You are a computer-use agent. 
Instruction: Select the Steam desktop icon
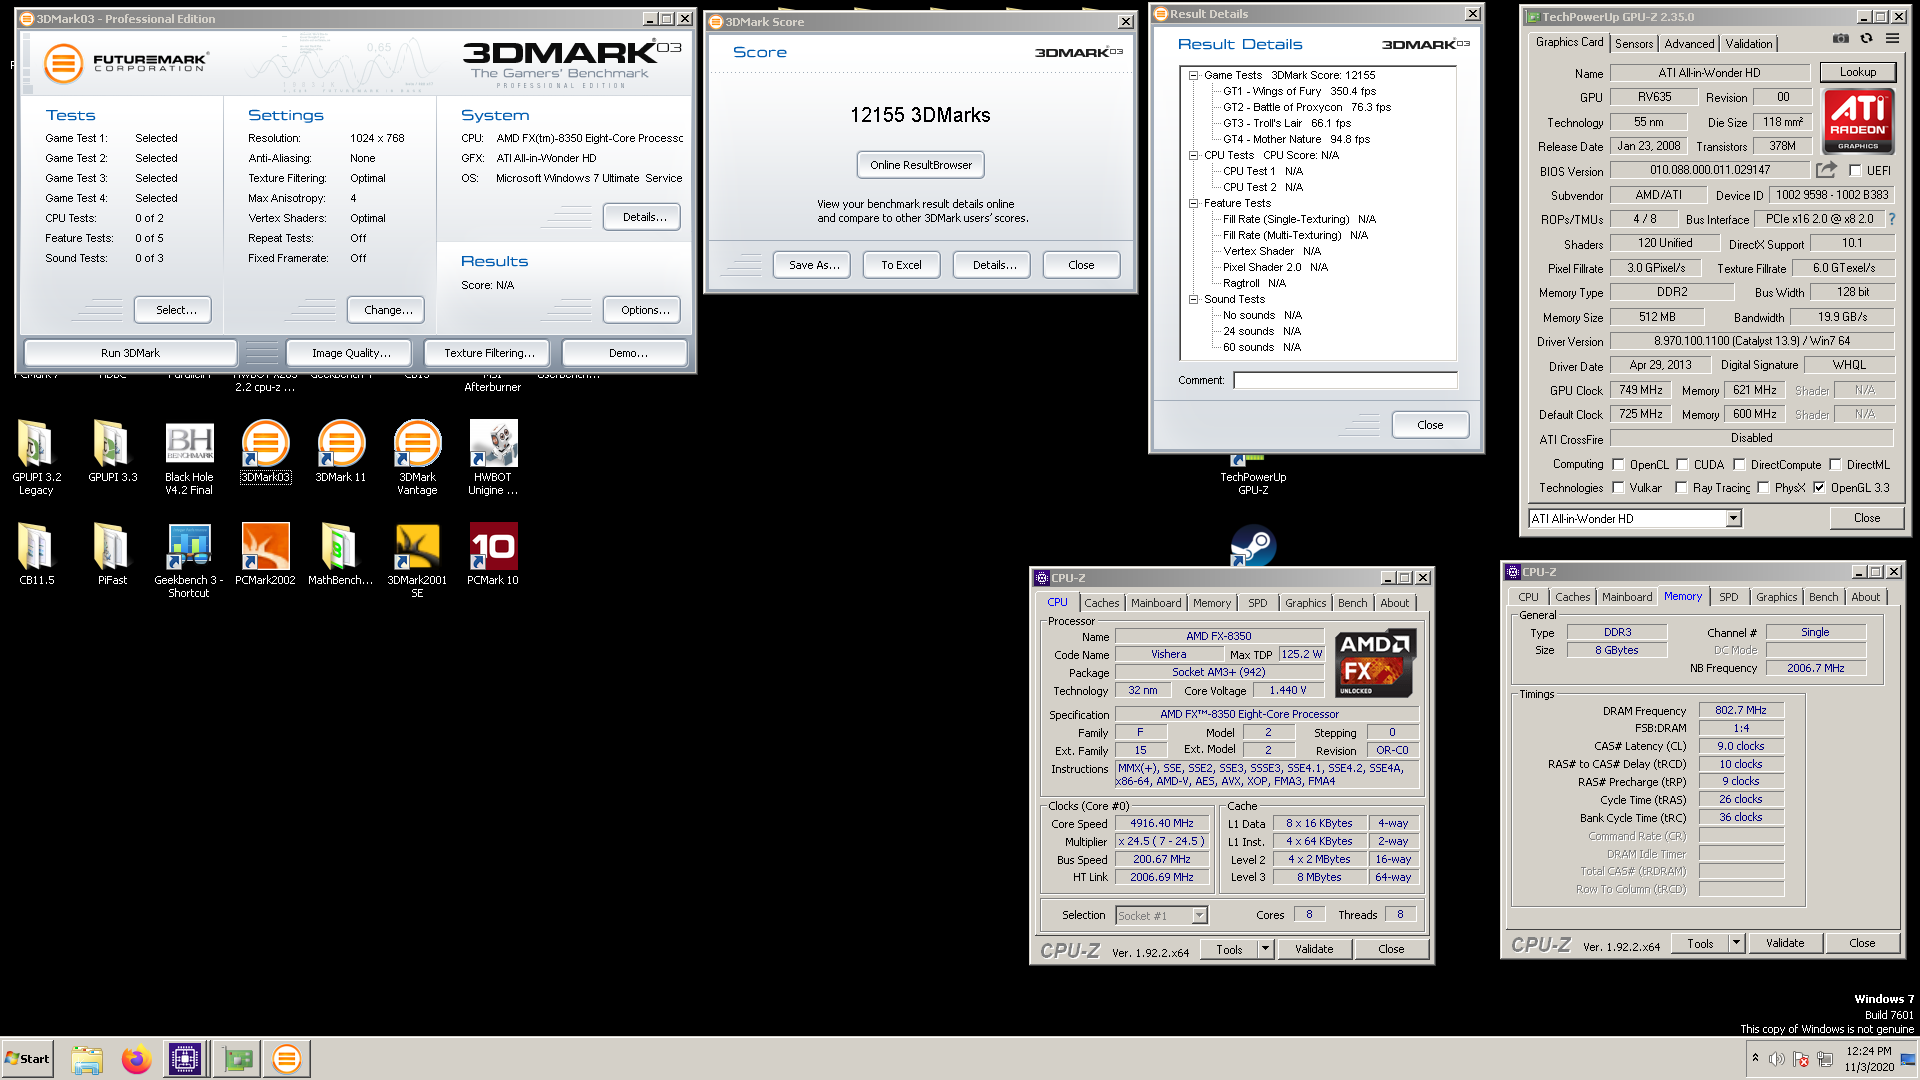point(1253,546)
